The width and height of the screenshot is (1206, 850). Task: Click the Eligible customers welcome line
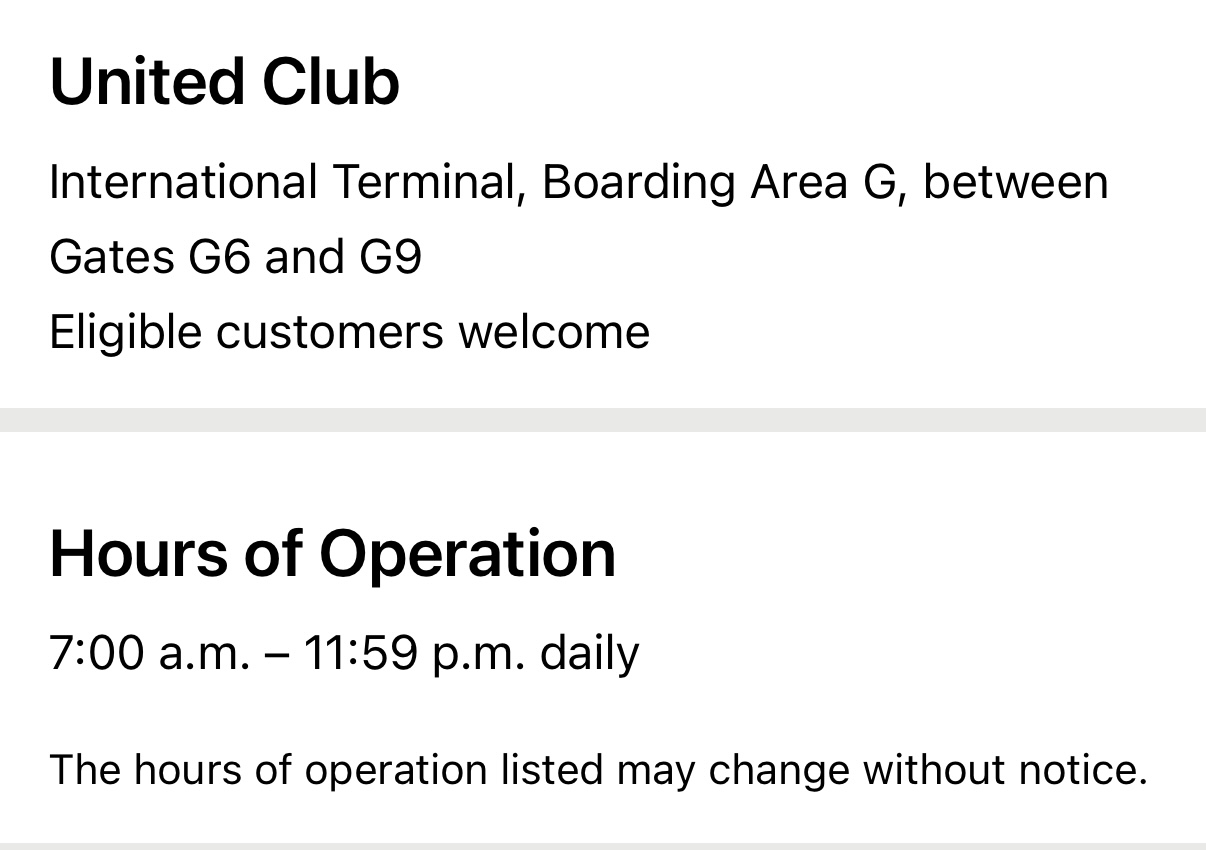[x=349, y=331]
